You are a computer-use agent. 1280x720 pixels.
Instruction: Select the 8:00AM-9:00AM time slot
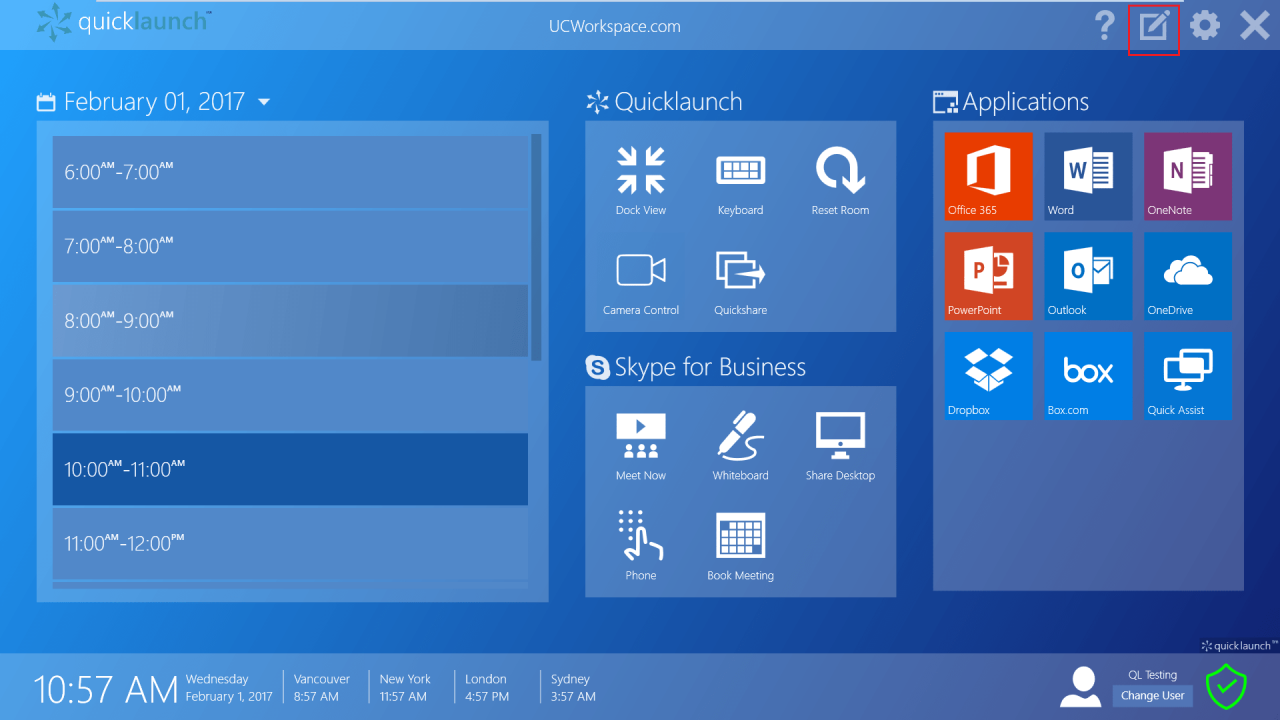click(290, 320)
